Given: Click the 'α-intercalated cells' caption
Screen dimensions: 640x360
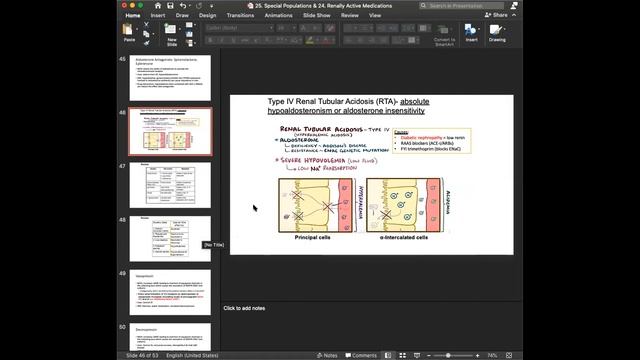Looking at the screenshot, I should pyautogui.click(x=404, y=237).
